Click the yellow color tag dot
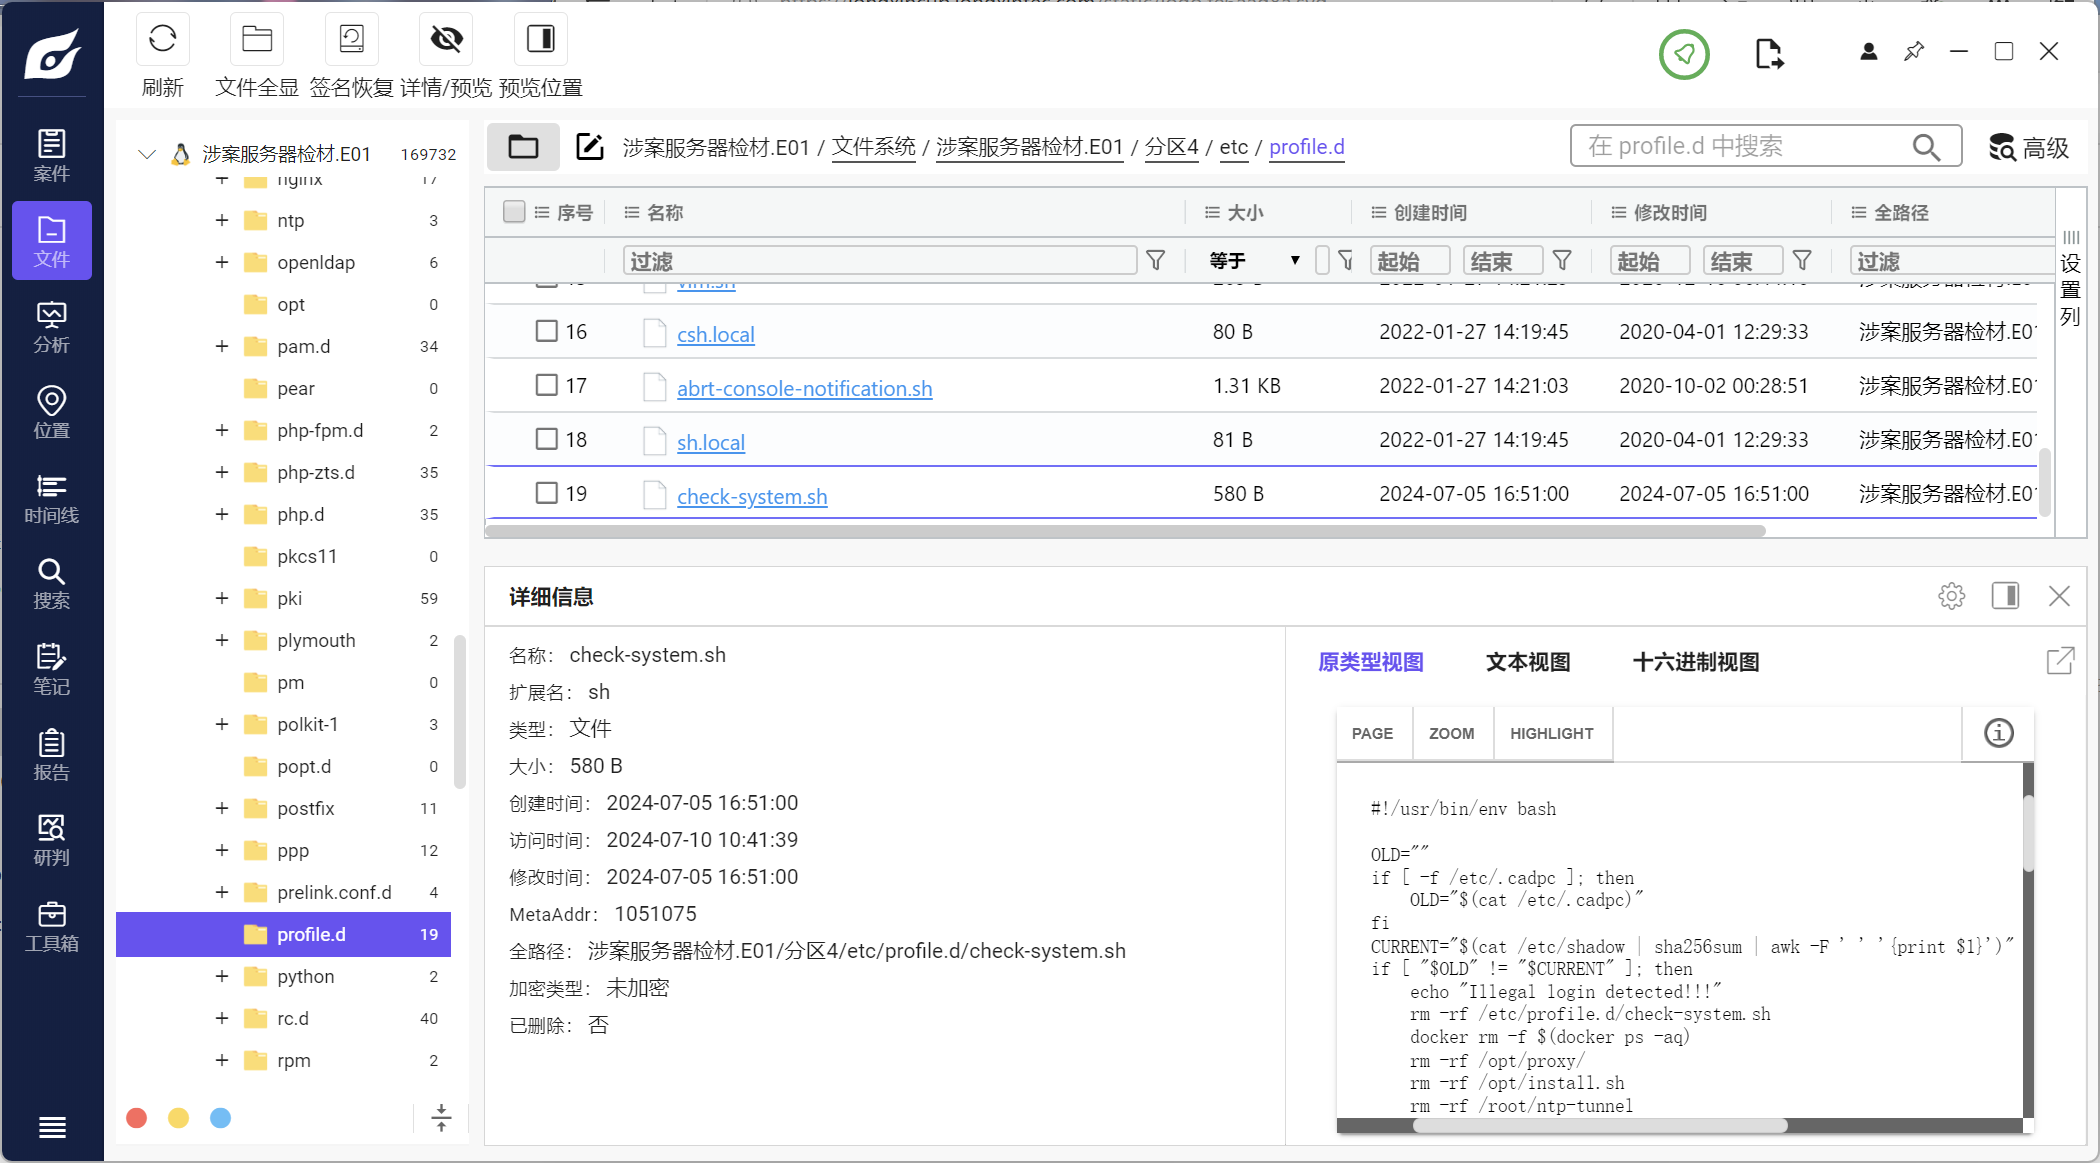Image resolution: width=2100 pixels, height=1163 pixels. click(178, 1117)
